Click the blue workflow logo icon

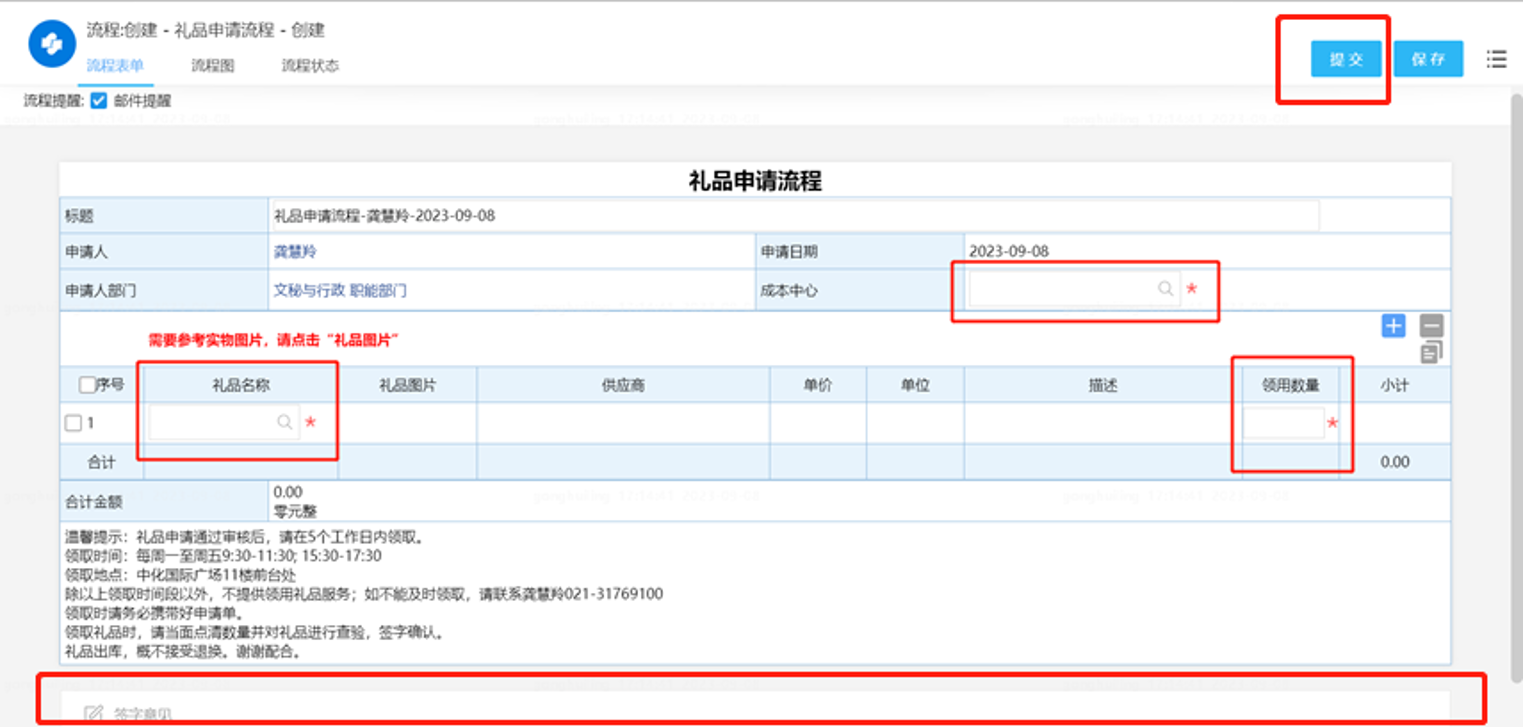click(53, 44)
